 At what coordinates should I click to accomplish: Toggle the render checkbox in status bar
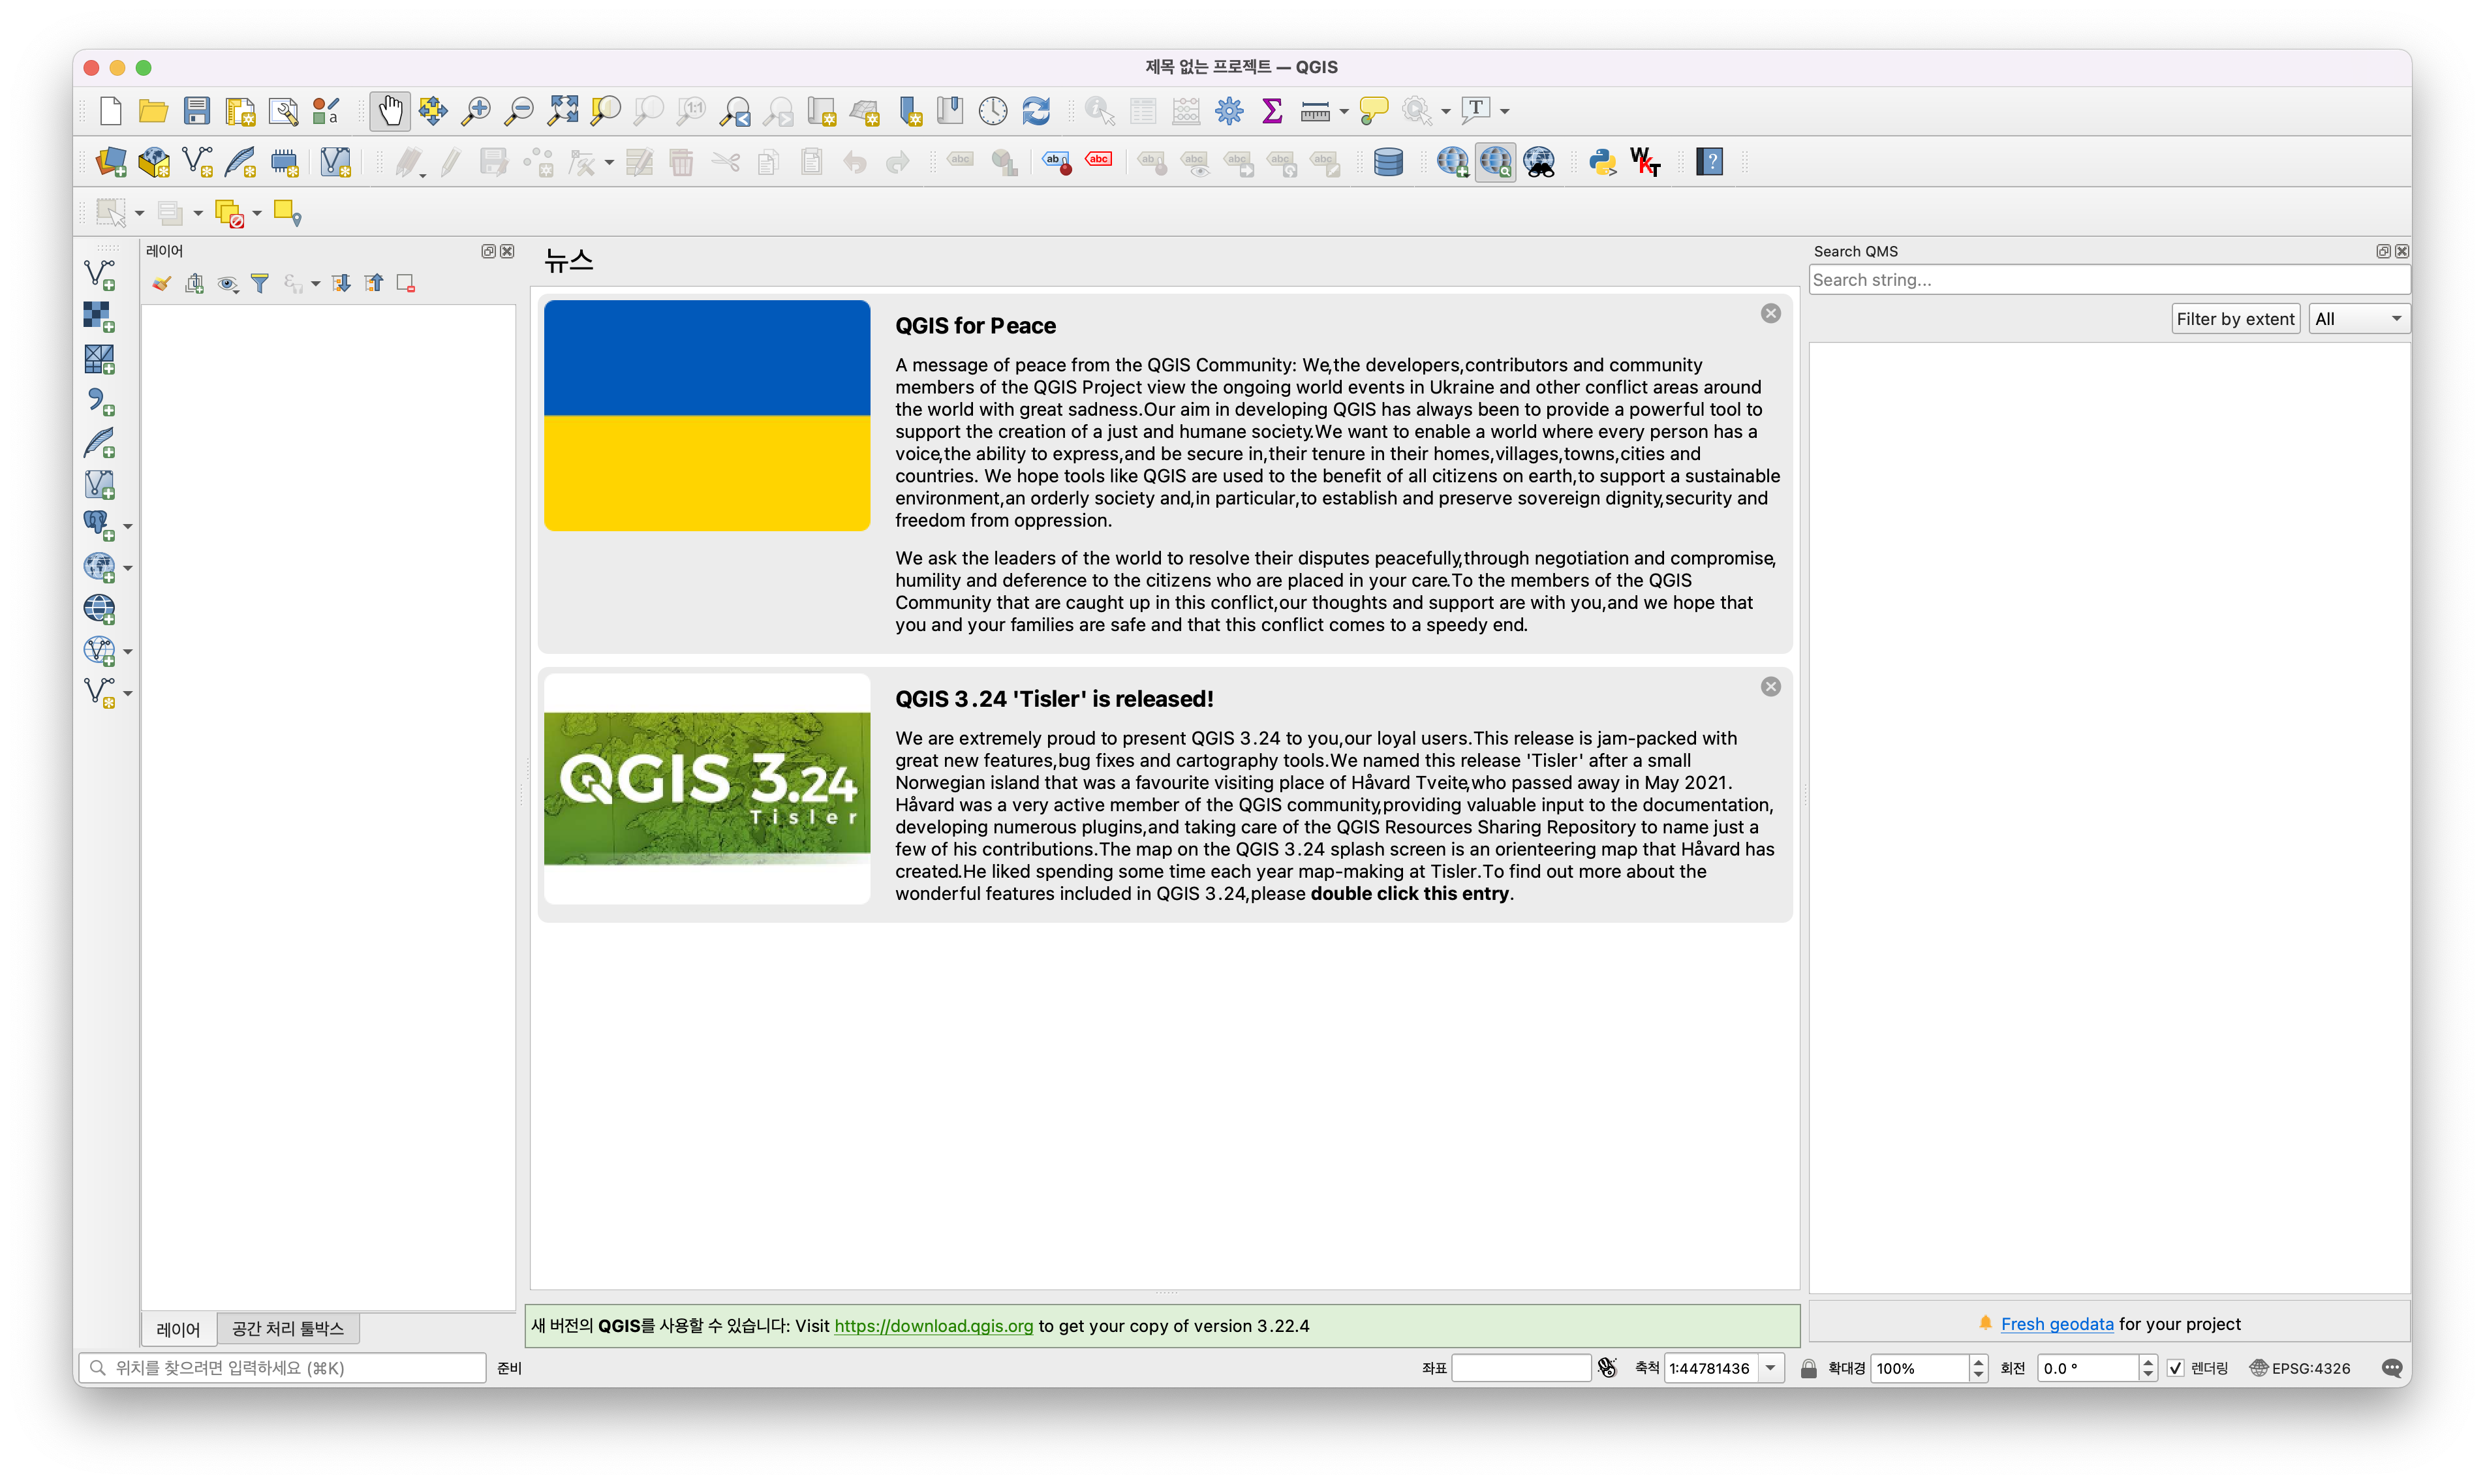pyautogui.click(x=2175, y=1368)
